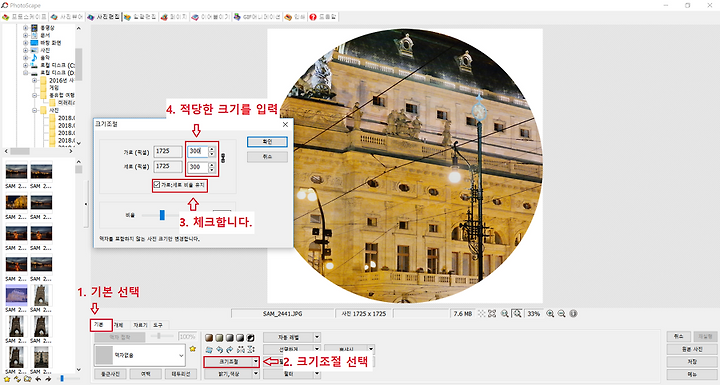Toggle 가로:세로 비율 유지 checkbox
The width and height of the screenshot is (720, 385).
pos(157,185)
